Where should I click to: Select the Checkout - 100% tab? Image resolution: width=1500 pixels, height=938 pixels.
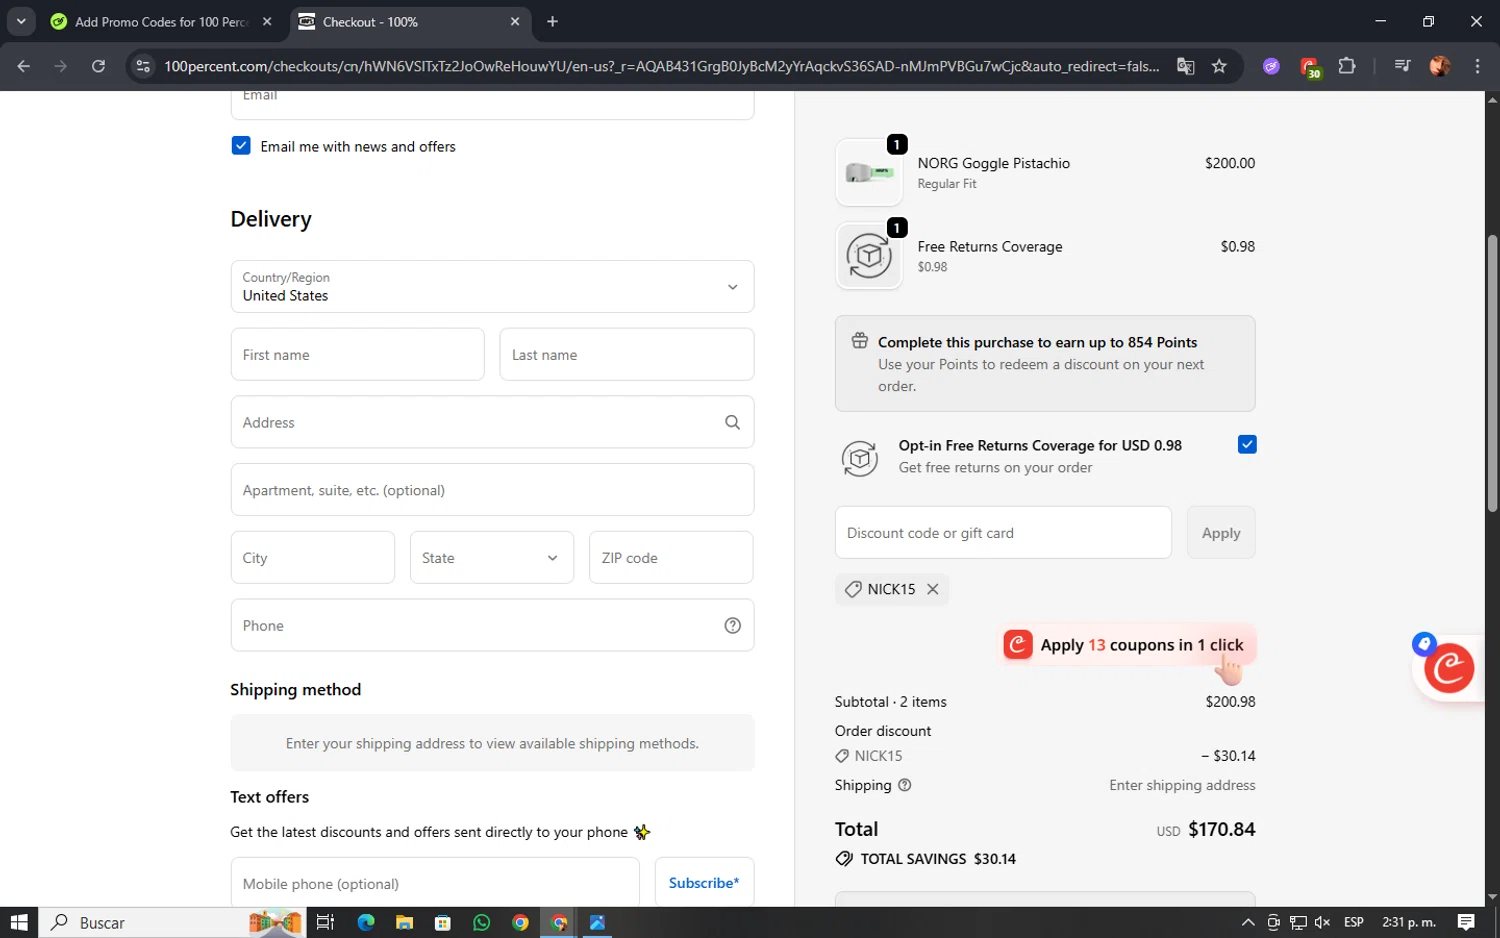[410, 21]
